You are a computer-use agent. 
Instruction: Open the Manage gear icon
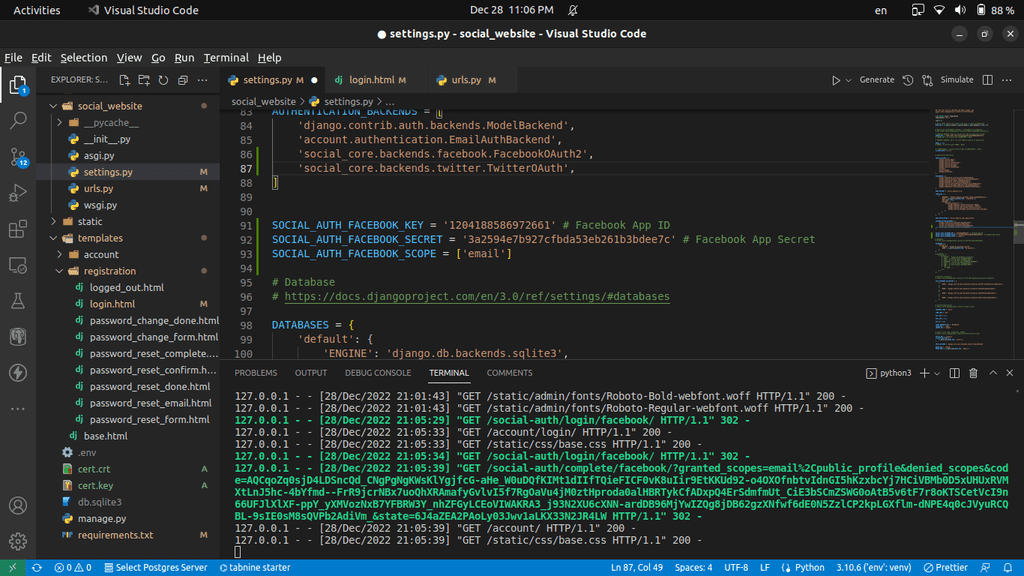[x=18, y=541]
